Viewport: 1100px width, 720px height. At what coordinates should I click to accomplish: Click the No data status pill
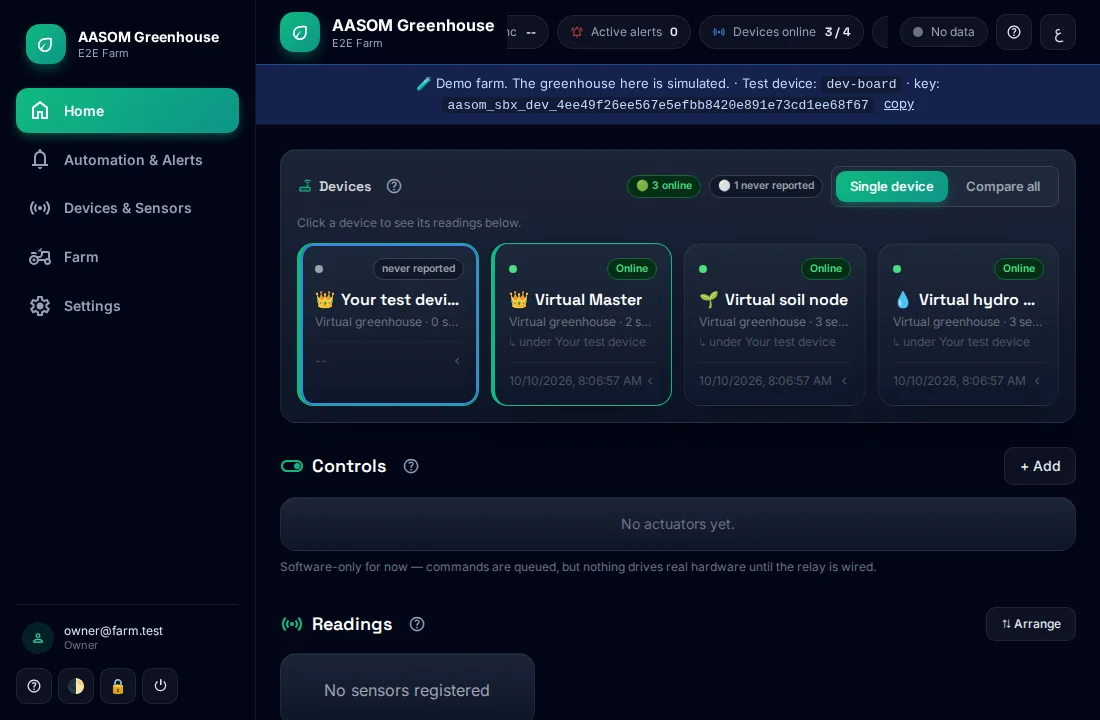[x=944, y=32]
